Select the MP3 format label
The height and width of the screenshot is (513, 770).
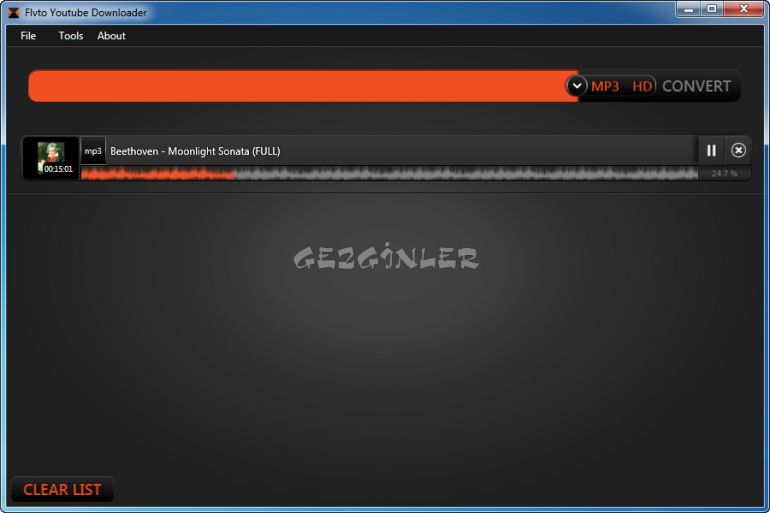(x=605, y=86)
